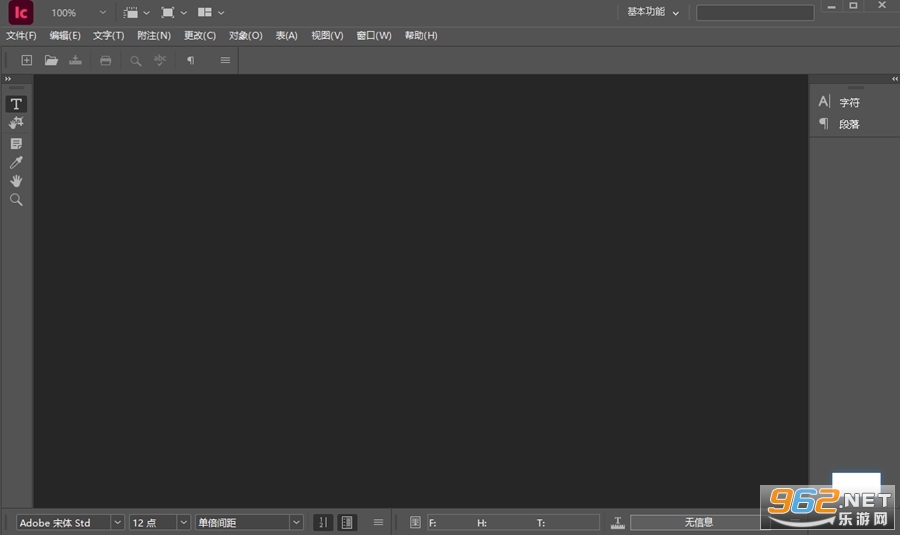Click the 段落 panel label
This screenshot has height=535, width=900.
(849, 124)
